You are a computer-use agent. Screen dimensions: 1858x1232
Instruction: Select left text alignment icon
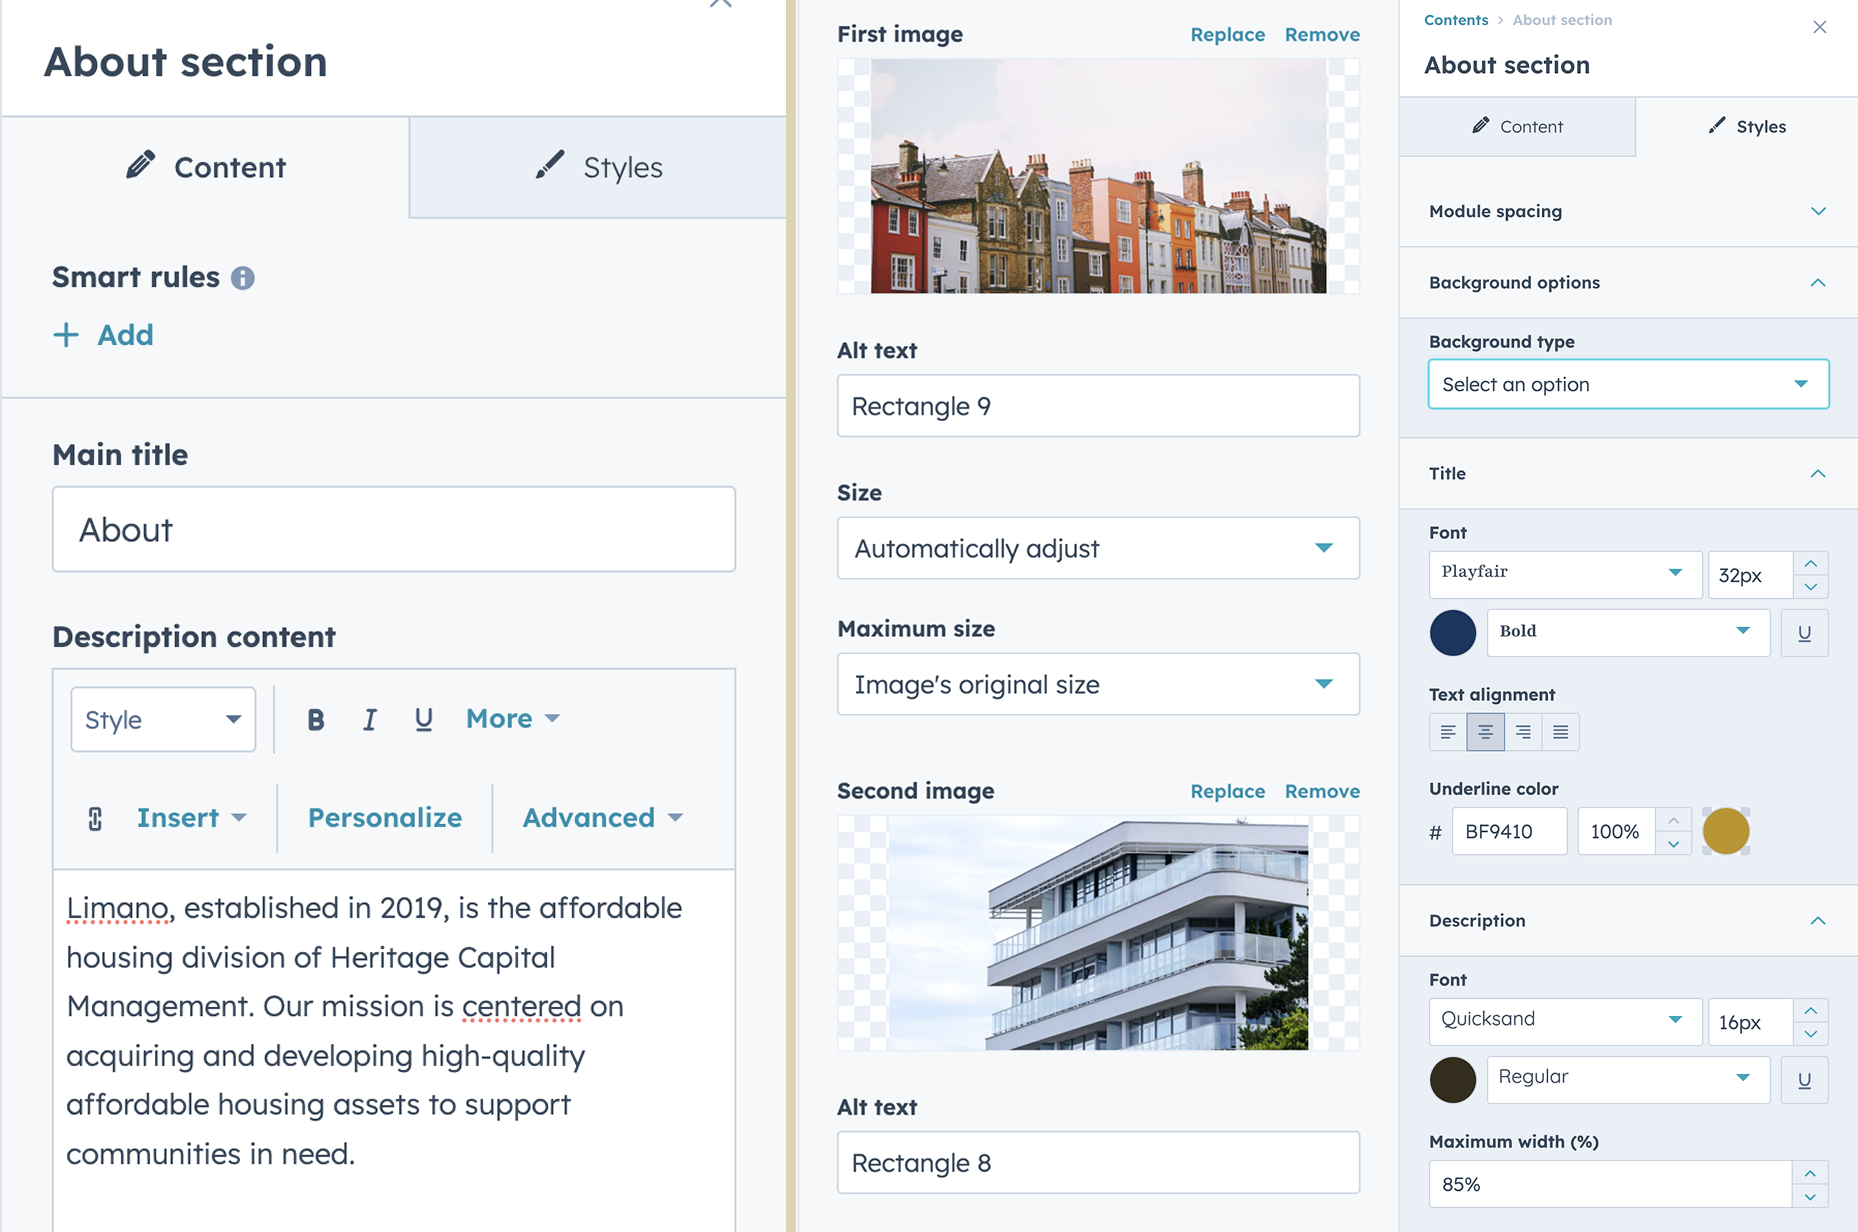(1448, 732)
